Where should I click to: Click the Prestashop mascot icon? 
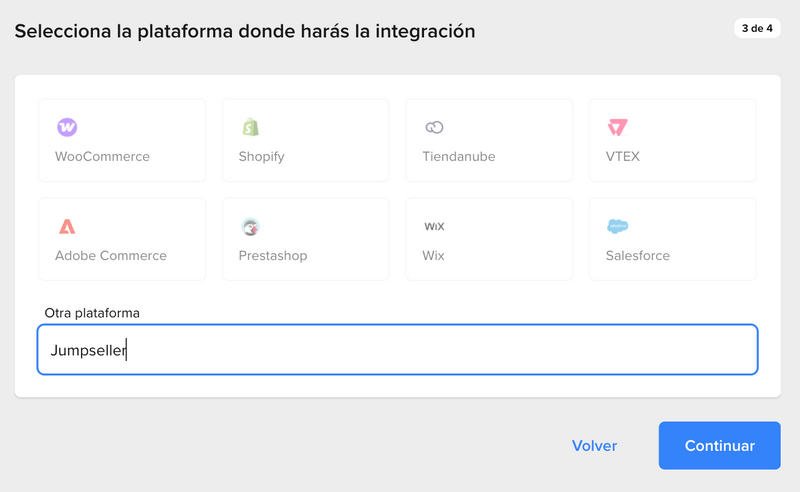(250, 227)
